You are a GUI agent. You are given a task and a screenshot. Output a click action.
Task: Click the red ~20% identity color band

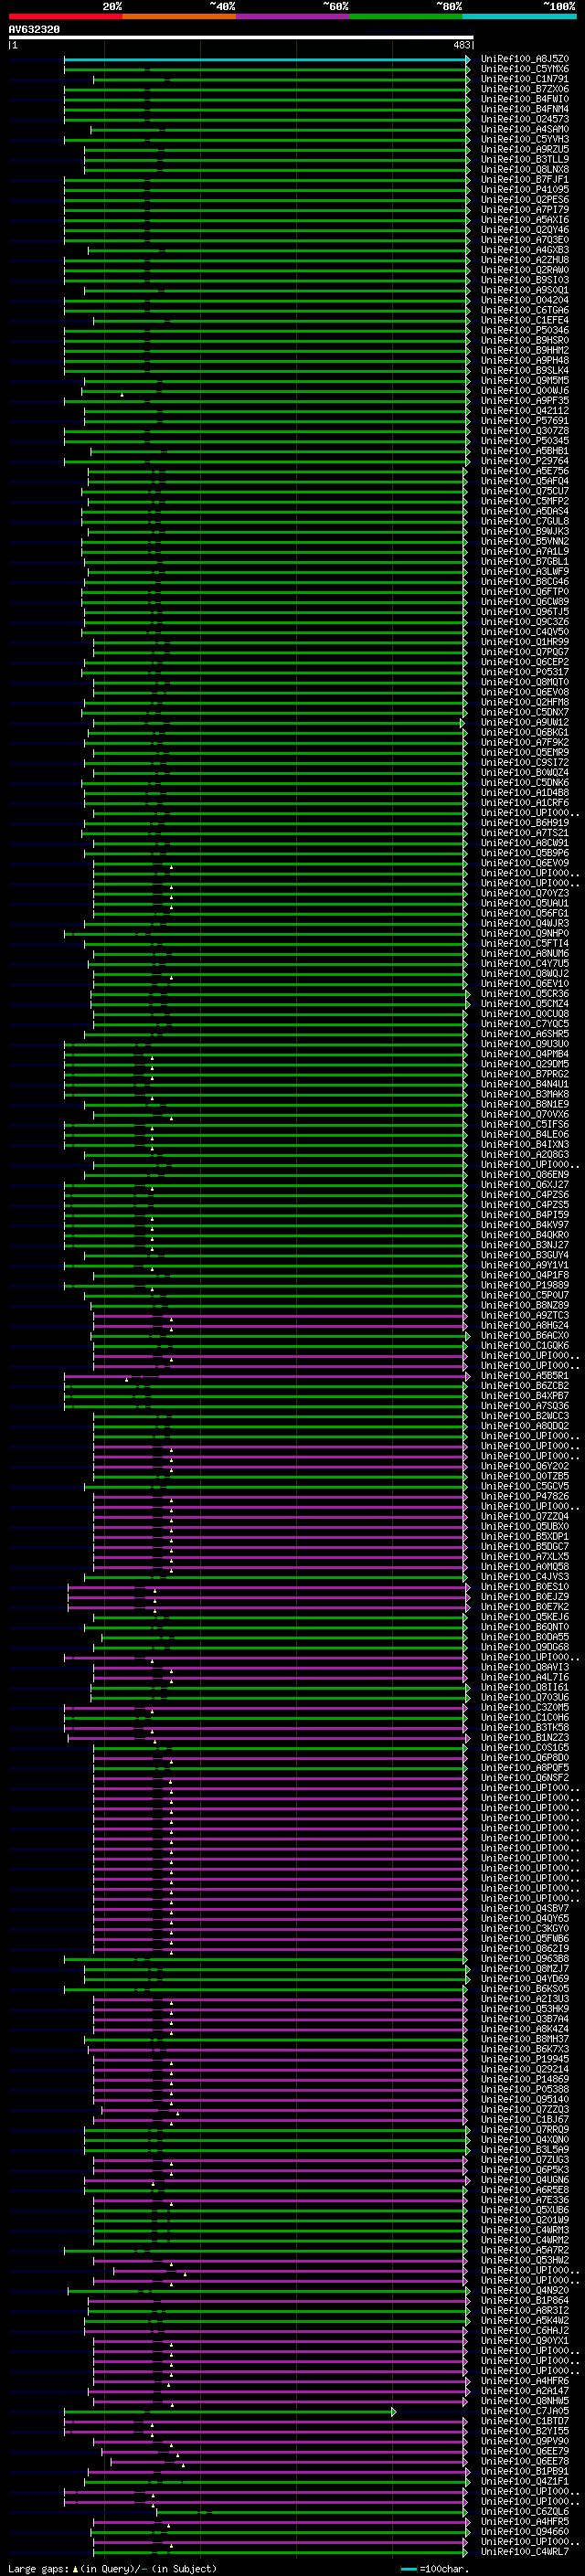[65, 16]
